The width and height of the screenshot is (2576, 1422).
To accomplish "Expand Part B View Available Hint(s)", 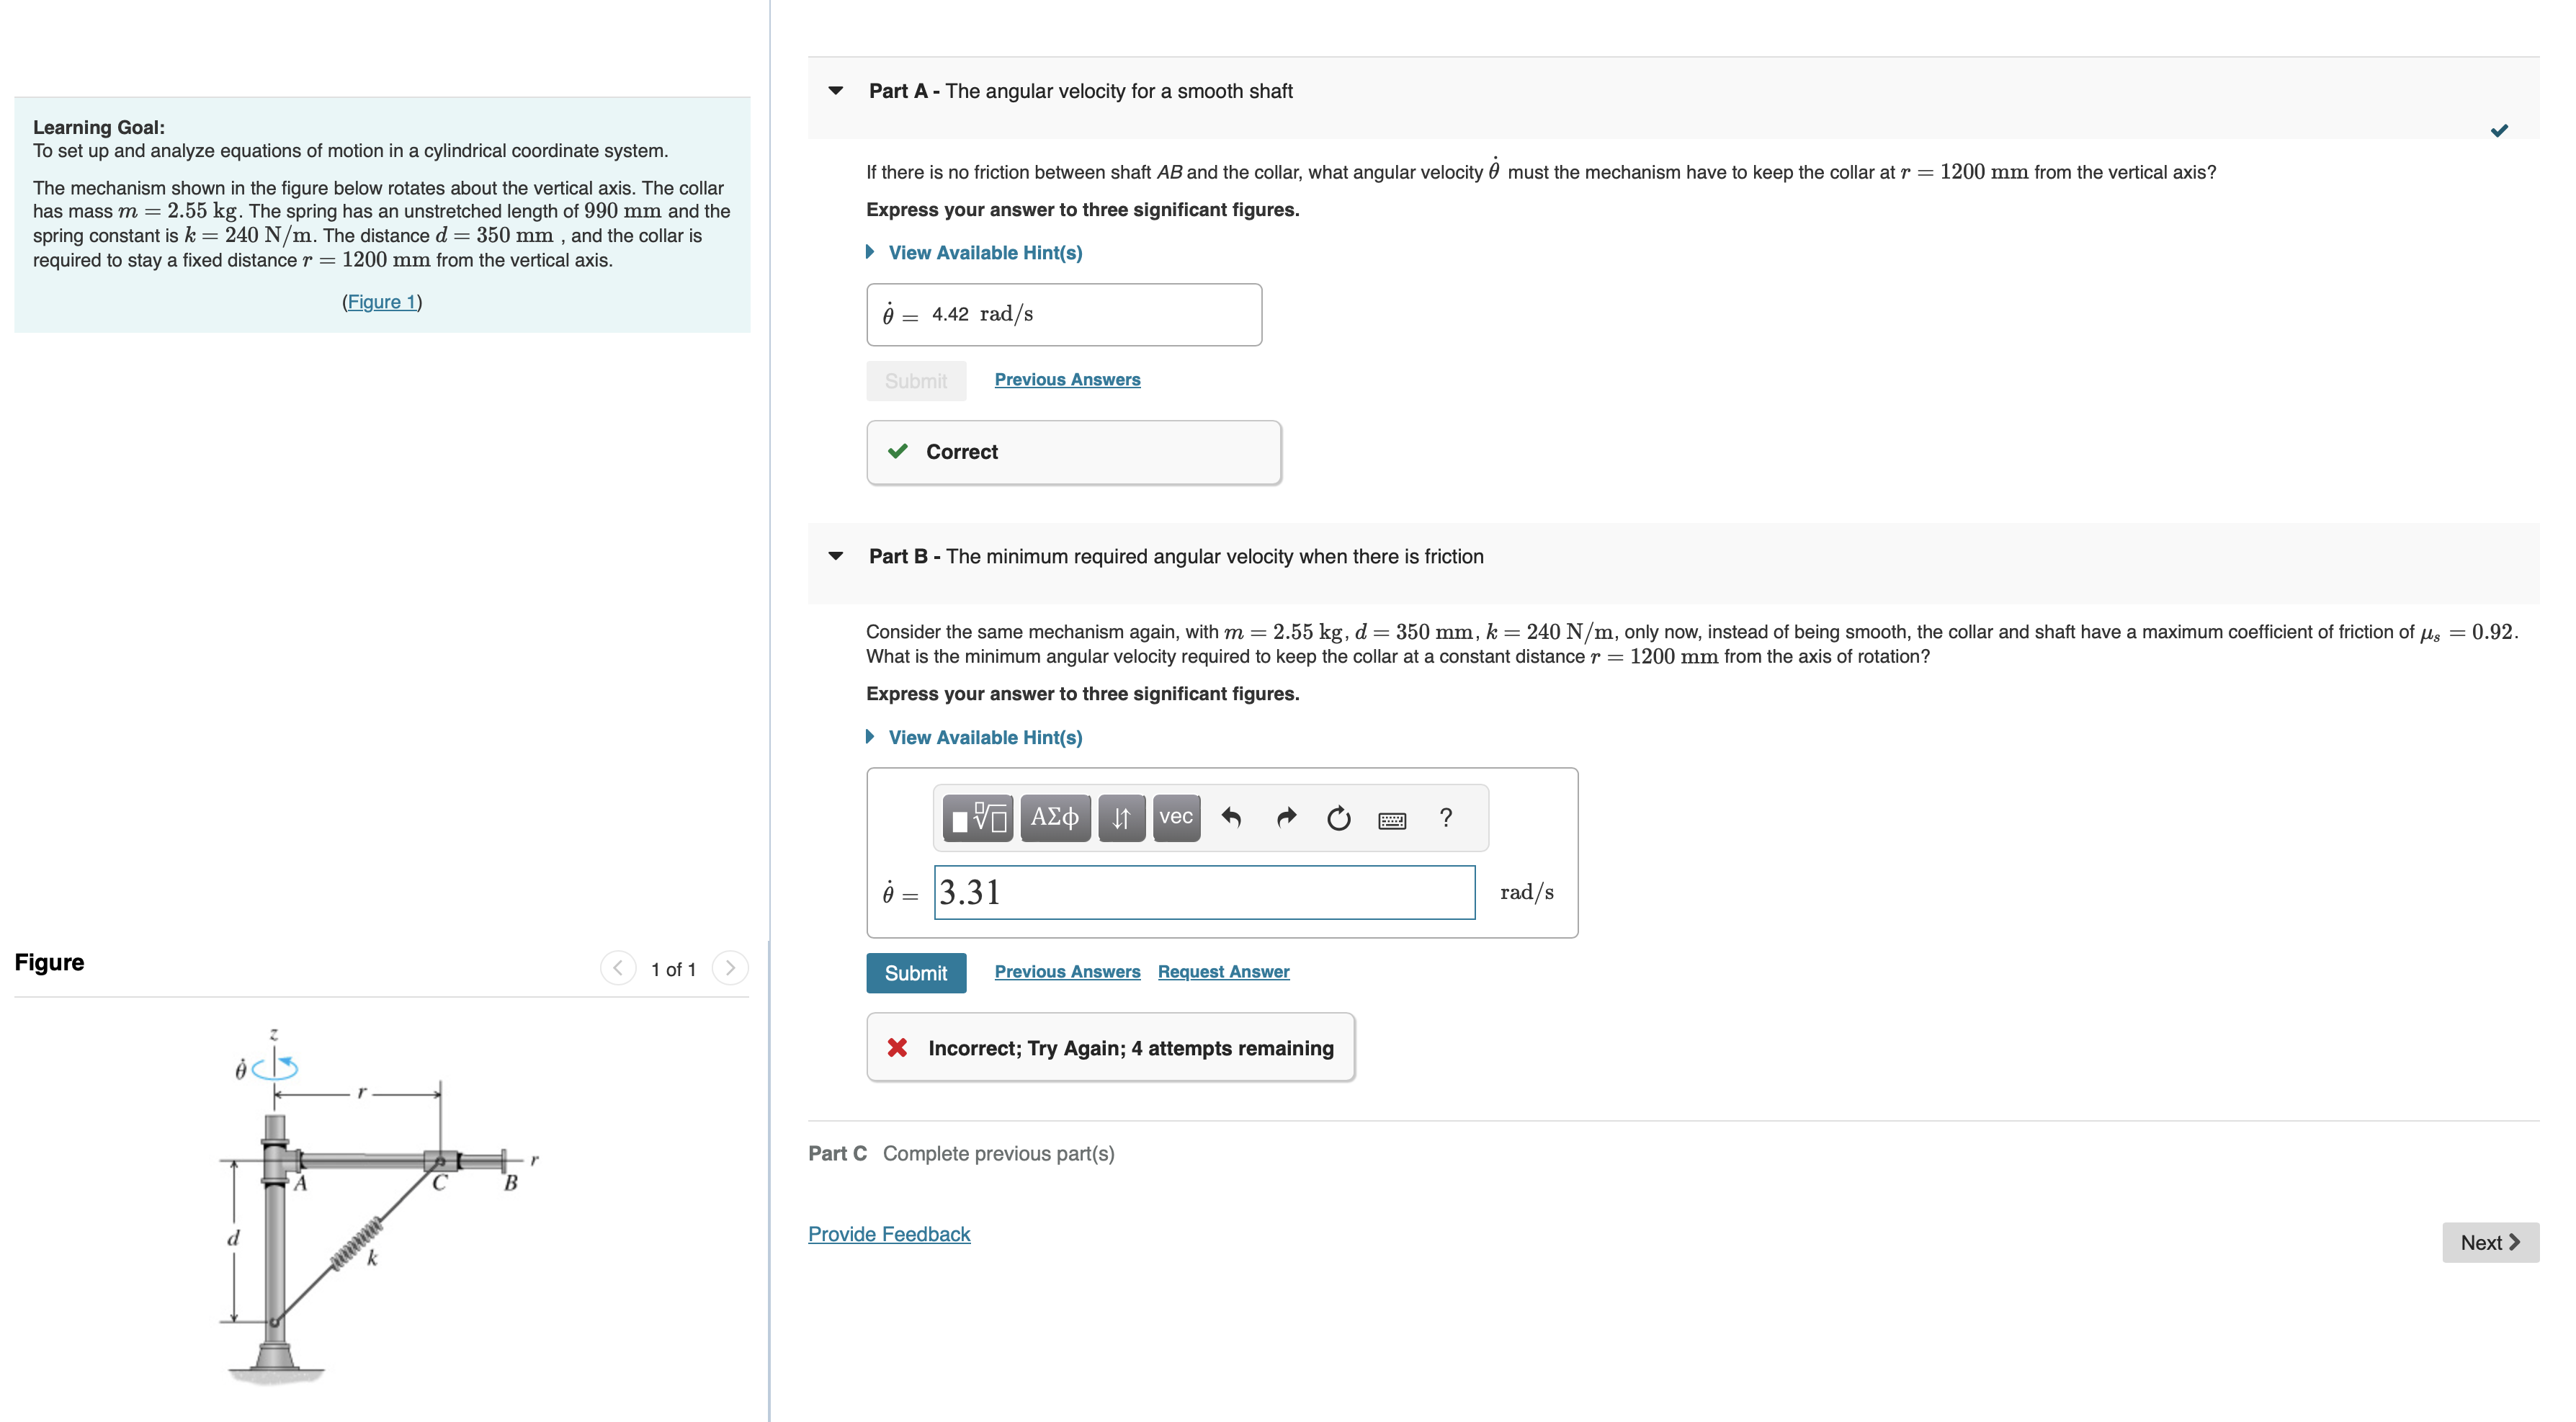I will click(984, 737).
